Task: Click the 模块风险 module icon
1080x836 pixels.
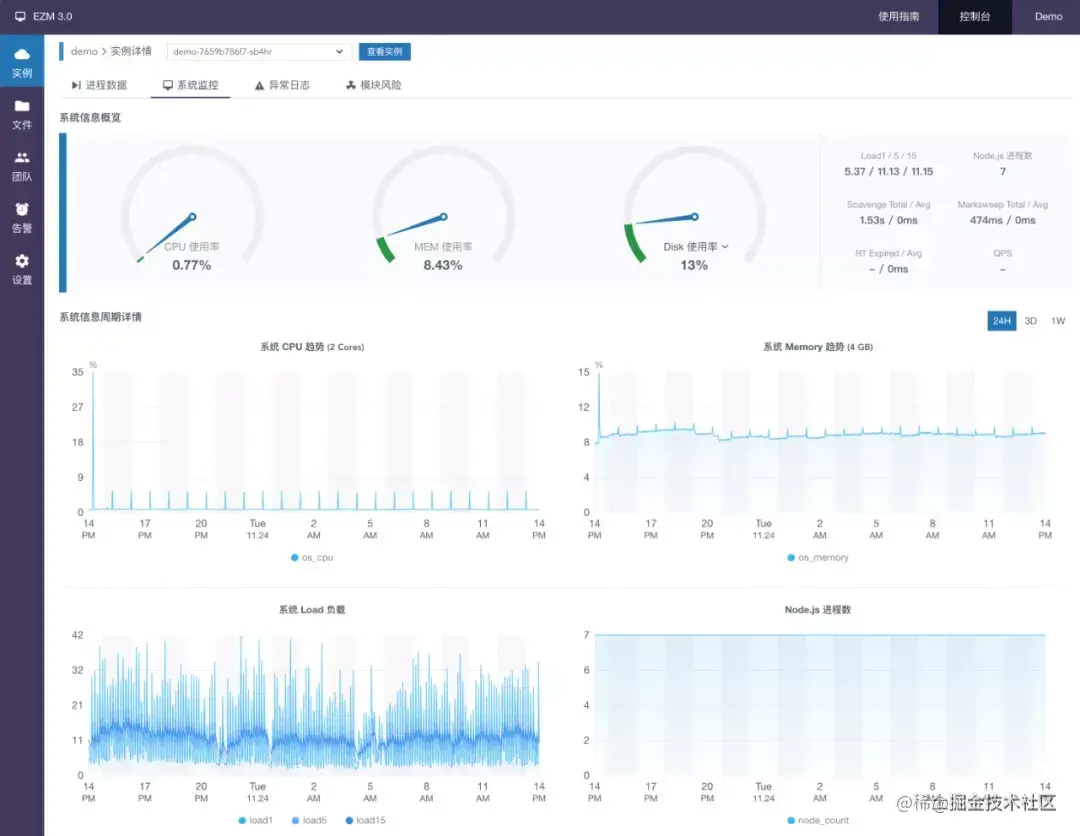Action: point(351,85)
